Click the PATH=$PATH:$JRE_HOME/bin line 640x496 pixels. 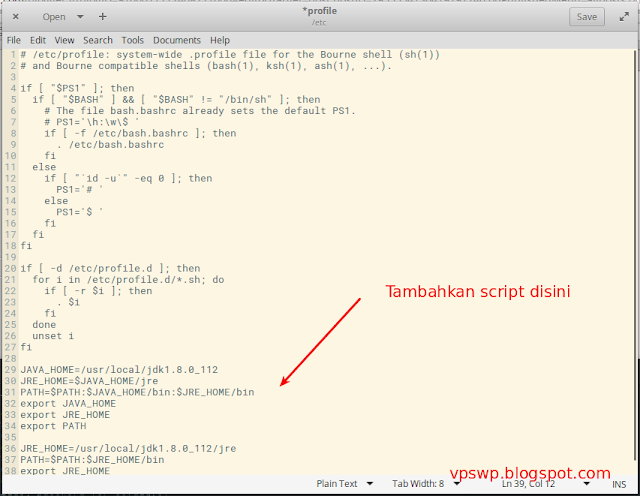point(92,460)
